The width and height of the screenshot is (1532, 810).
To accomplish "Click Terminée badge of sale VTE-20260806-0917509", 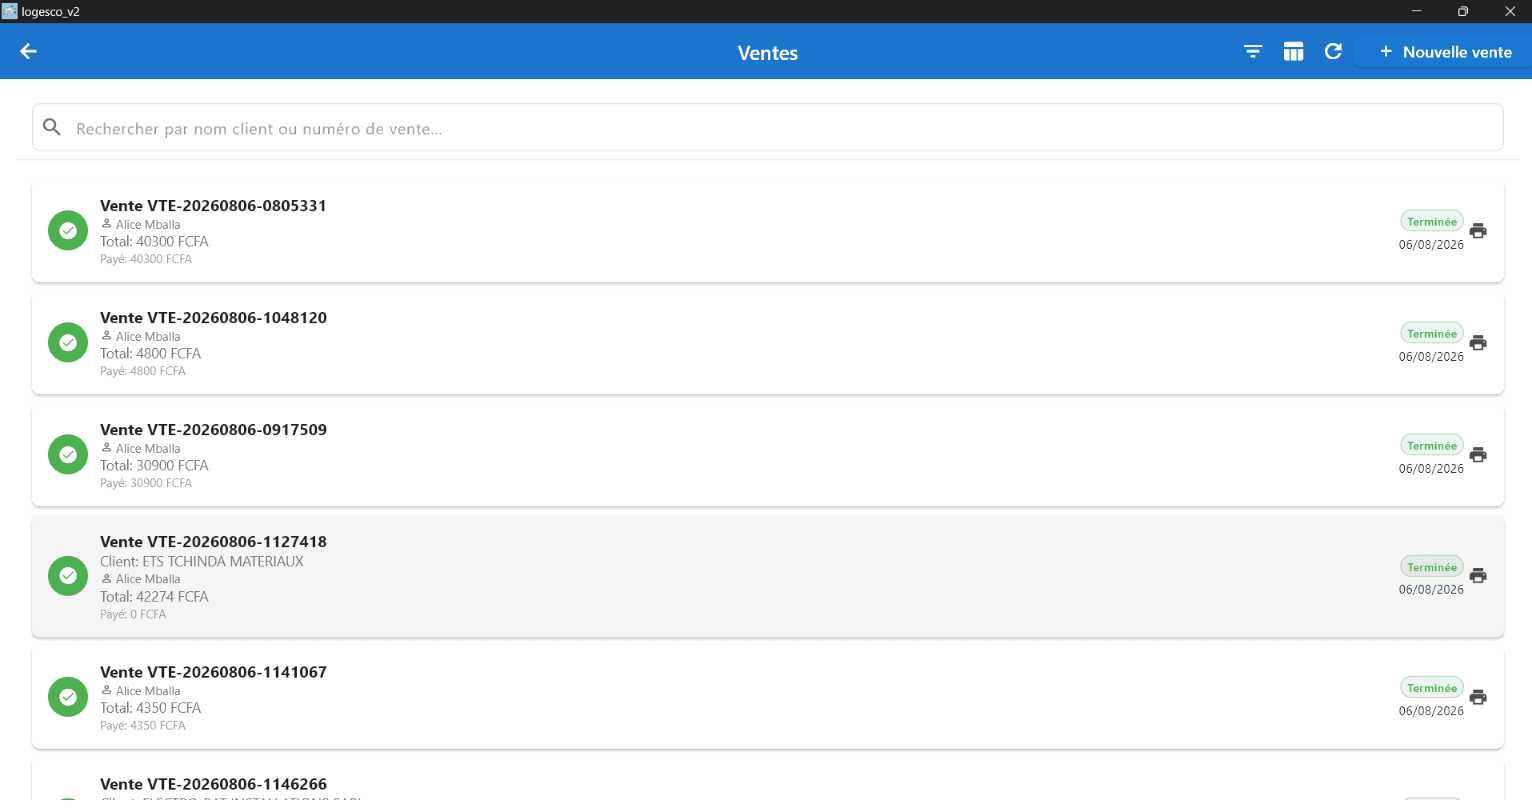I will coord(1432,445).
